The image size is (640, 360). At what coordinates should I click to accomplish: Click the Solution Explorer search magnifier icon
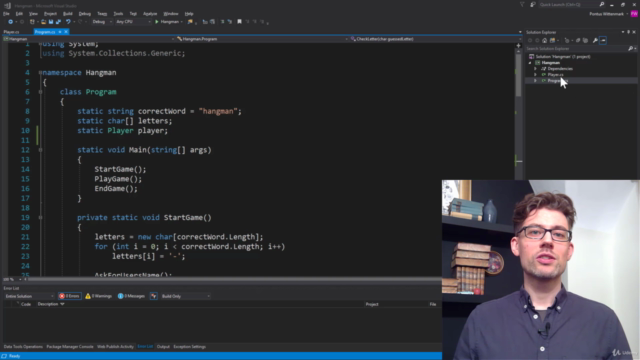[630, 49]
